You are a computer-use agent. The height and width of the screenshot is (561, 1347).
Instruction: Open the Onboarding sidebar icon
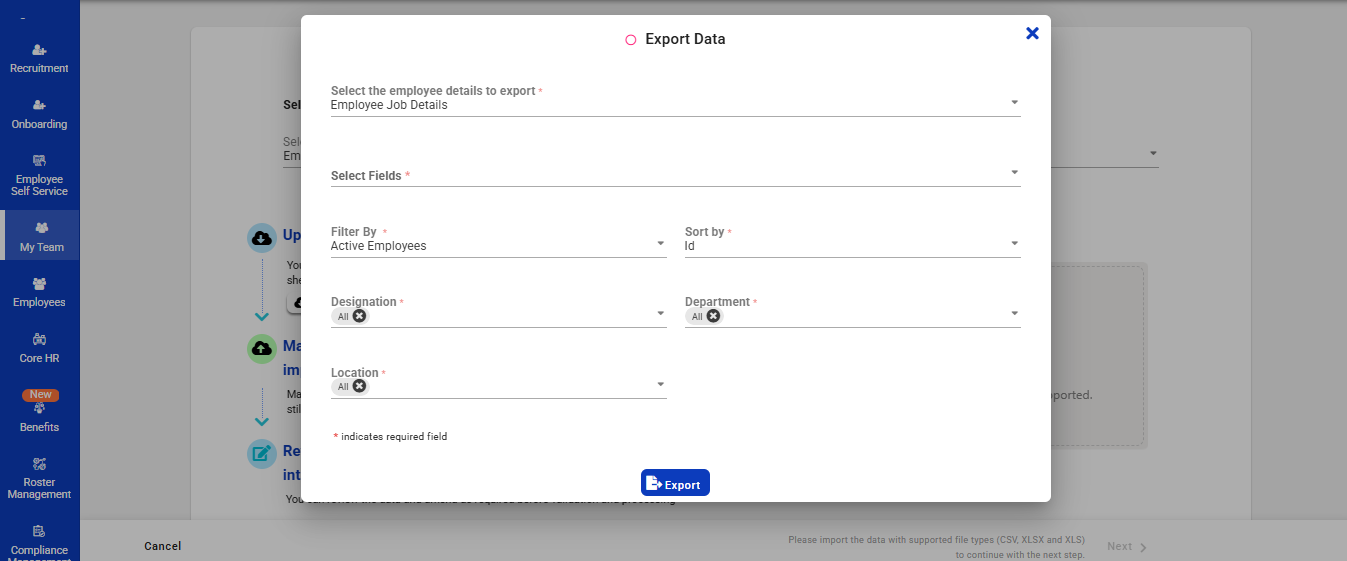point(39,105)
